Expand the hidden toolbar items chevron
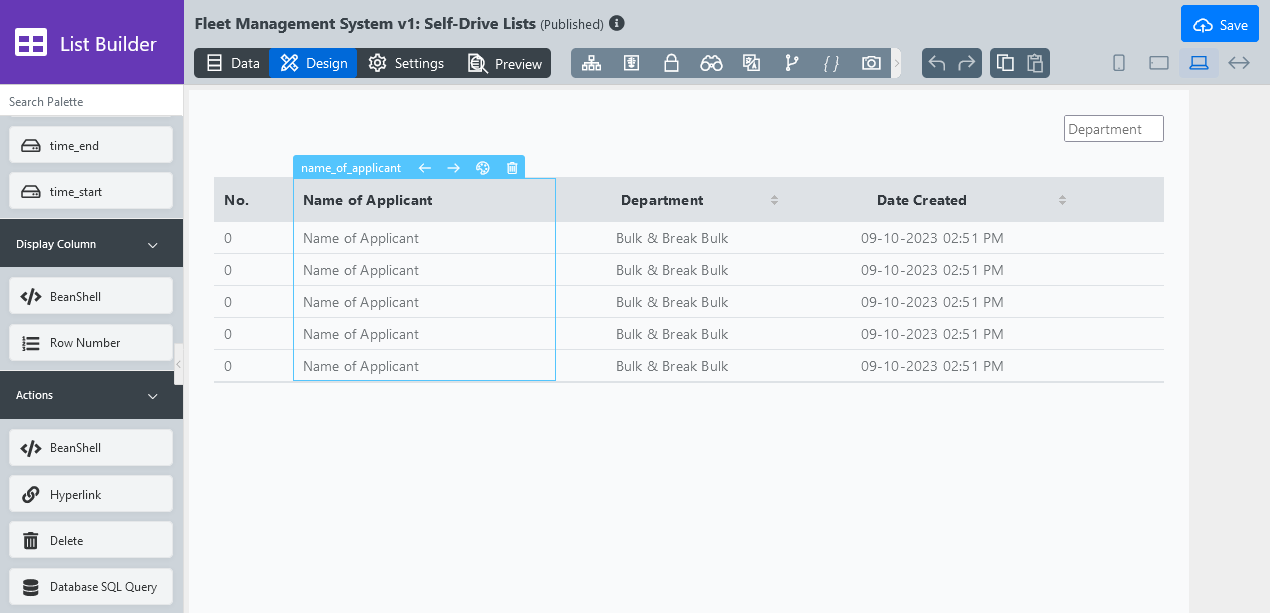 pyautogui.click(x=896, y=63)
